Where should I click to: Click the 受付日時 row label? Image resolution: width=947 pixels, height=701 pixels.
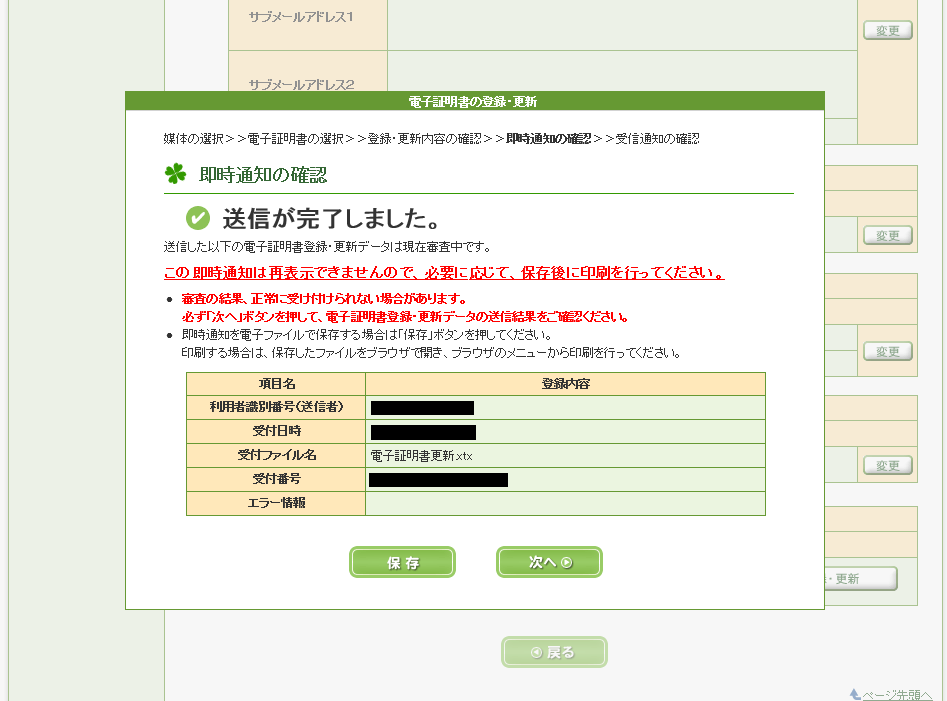coord(276,431)
